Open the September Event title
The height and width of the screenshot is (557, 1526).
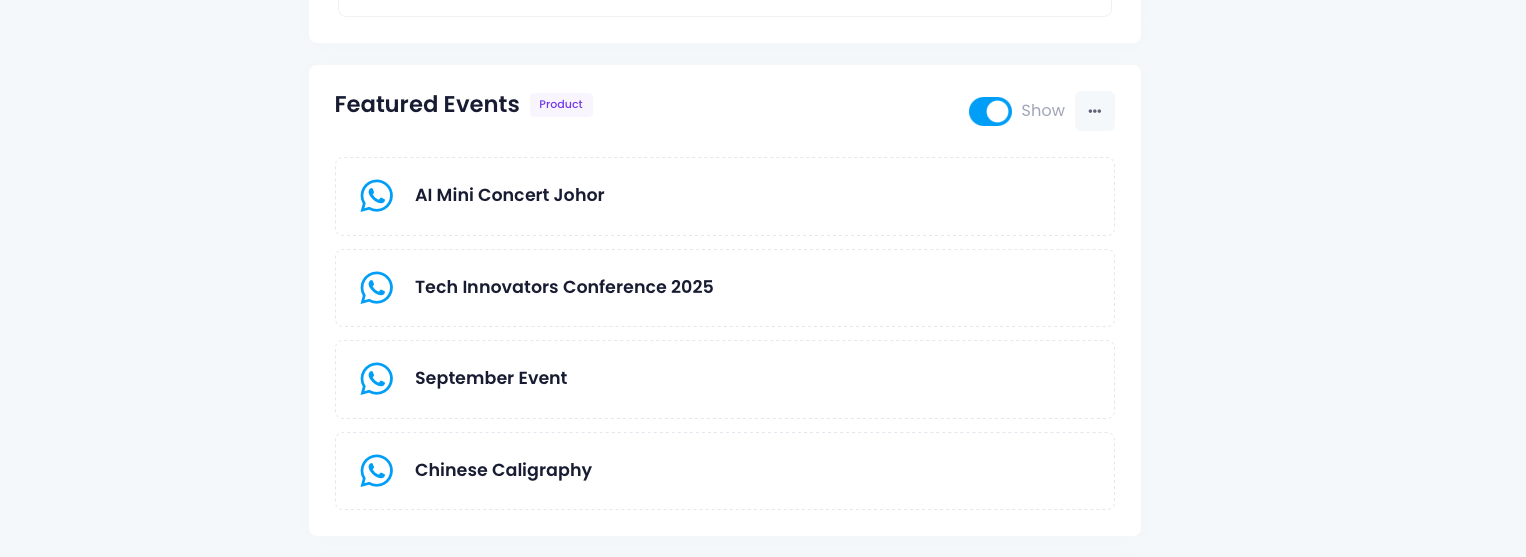point(491,378)
